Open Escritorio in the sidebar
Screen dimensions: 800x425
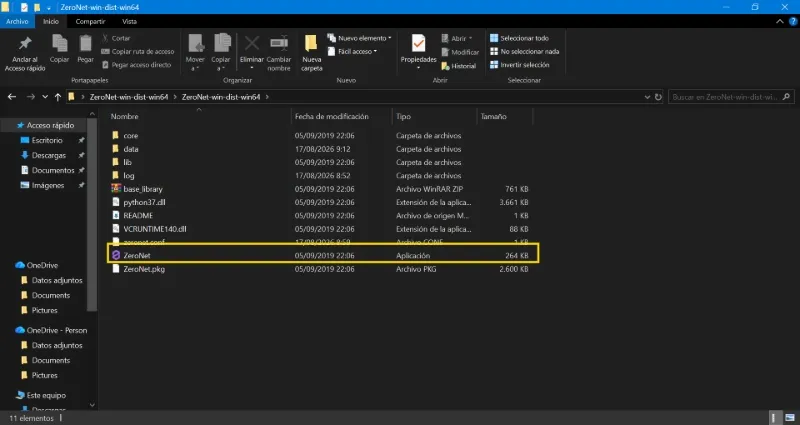click(x=45, y=140)
